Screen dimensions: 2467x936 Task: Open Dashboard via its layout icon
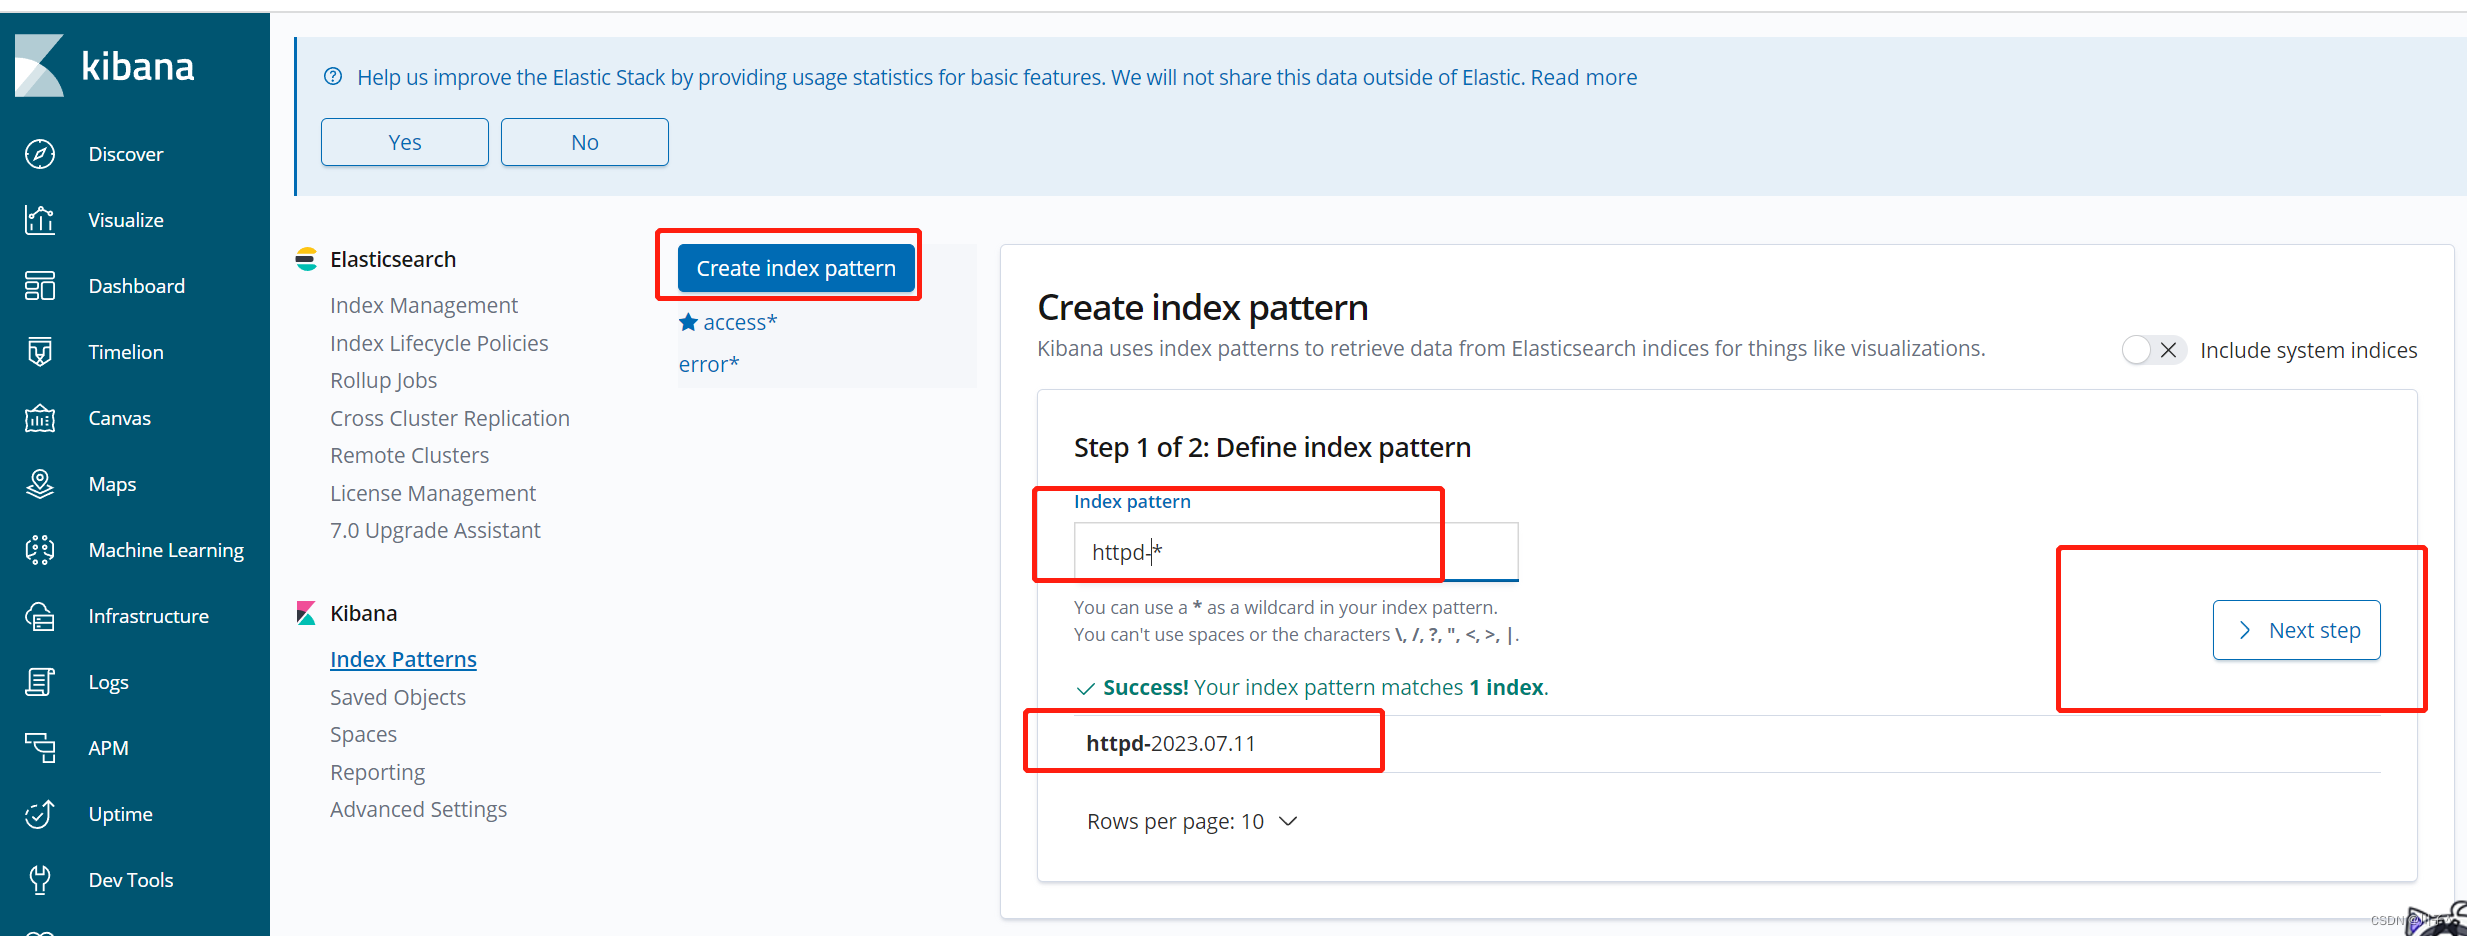pyautogui.click(x=40, y=286)
